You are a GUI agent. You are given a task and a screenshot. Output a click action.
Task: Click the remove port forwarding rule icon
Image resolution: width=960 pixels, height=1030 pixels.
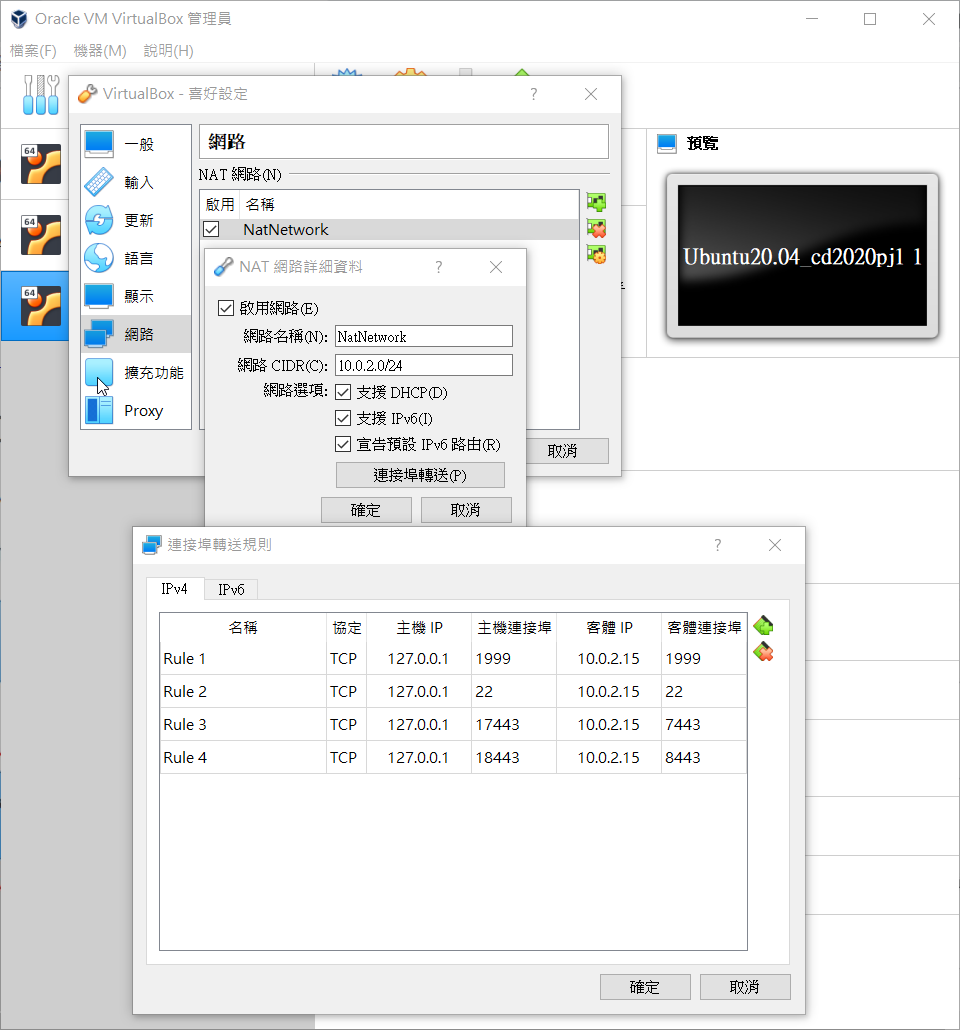pos(764,653)
